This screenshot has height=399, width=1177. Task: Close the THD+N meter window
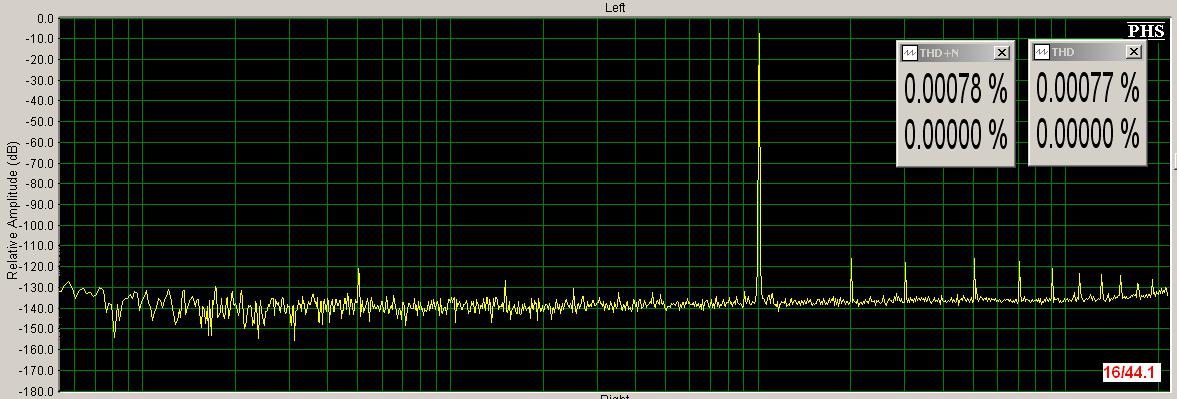pyautogui.click(x=1001, y=52)
